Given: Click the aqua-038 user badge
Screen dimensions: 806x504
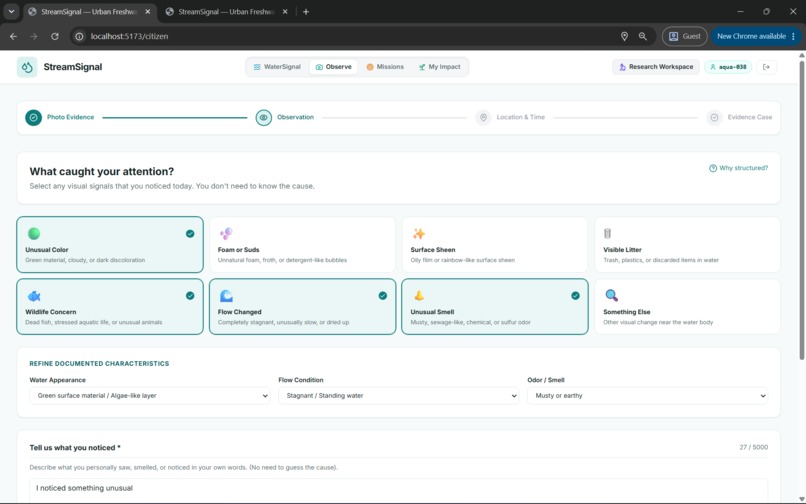Looking at the screenshot, I should (x=728, y=67).
